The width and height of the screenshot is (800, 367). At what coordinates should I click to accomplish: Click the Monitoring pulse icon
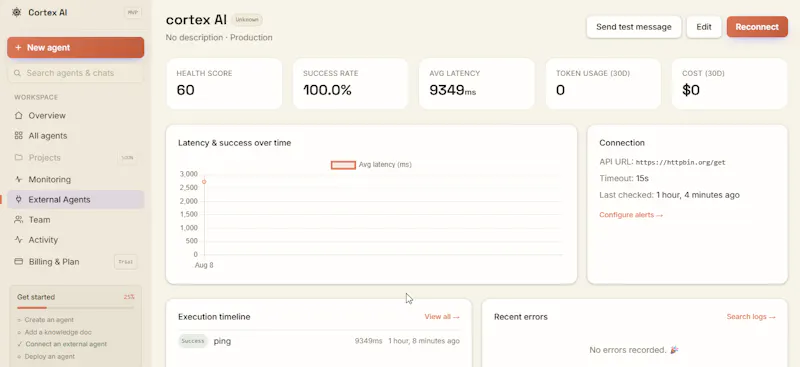coord(18,179)
